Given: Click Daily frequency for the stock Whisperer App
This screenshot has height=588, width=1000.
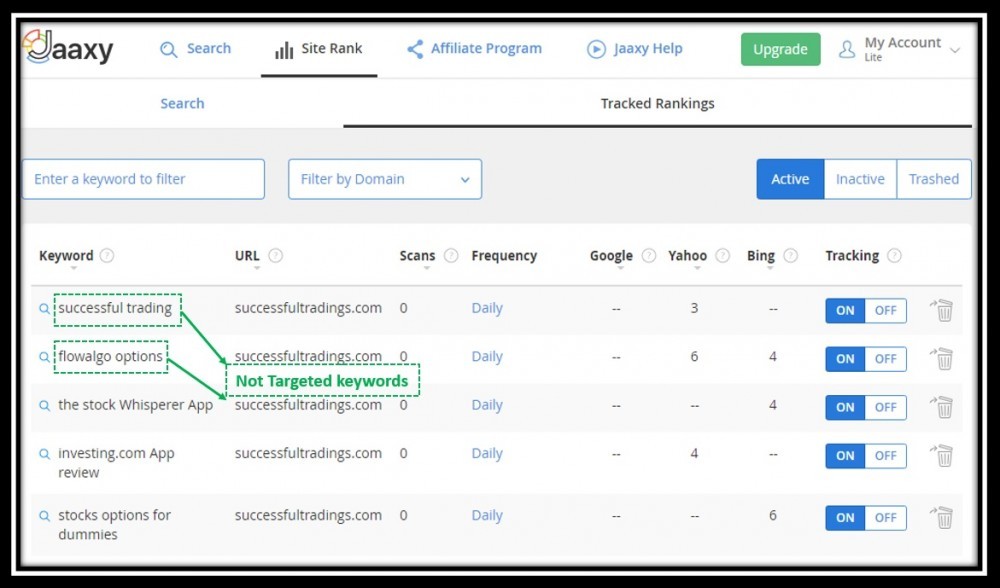Looking at the screenshot, I should click(x=487, y=406).
